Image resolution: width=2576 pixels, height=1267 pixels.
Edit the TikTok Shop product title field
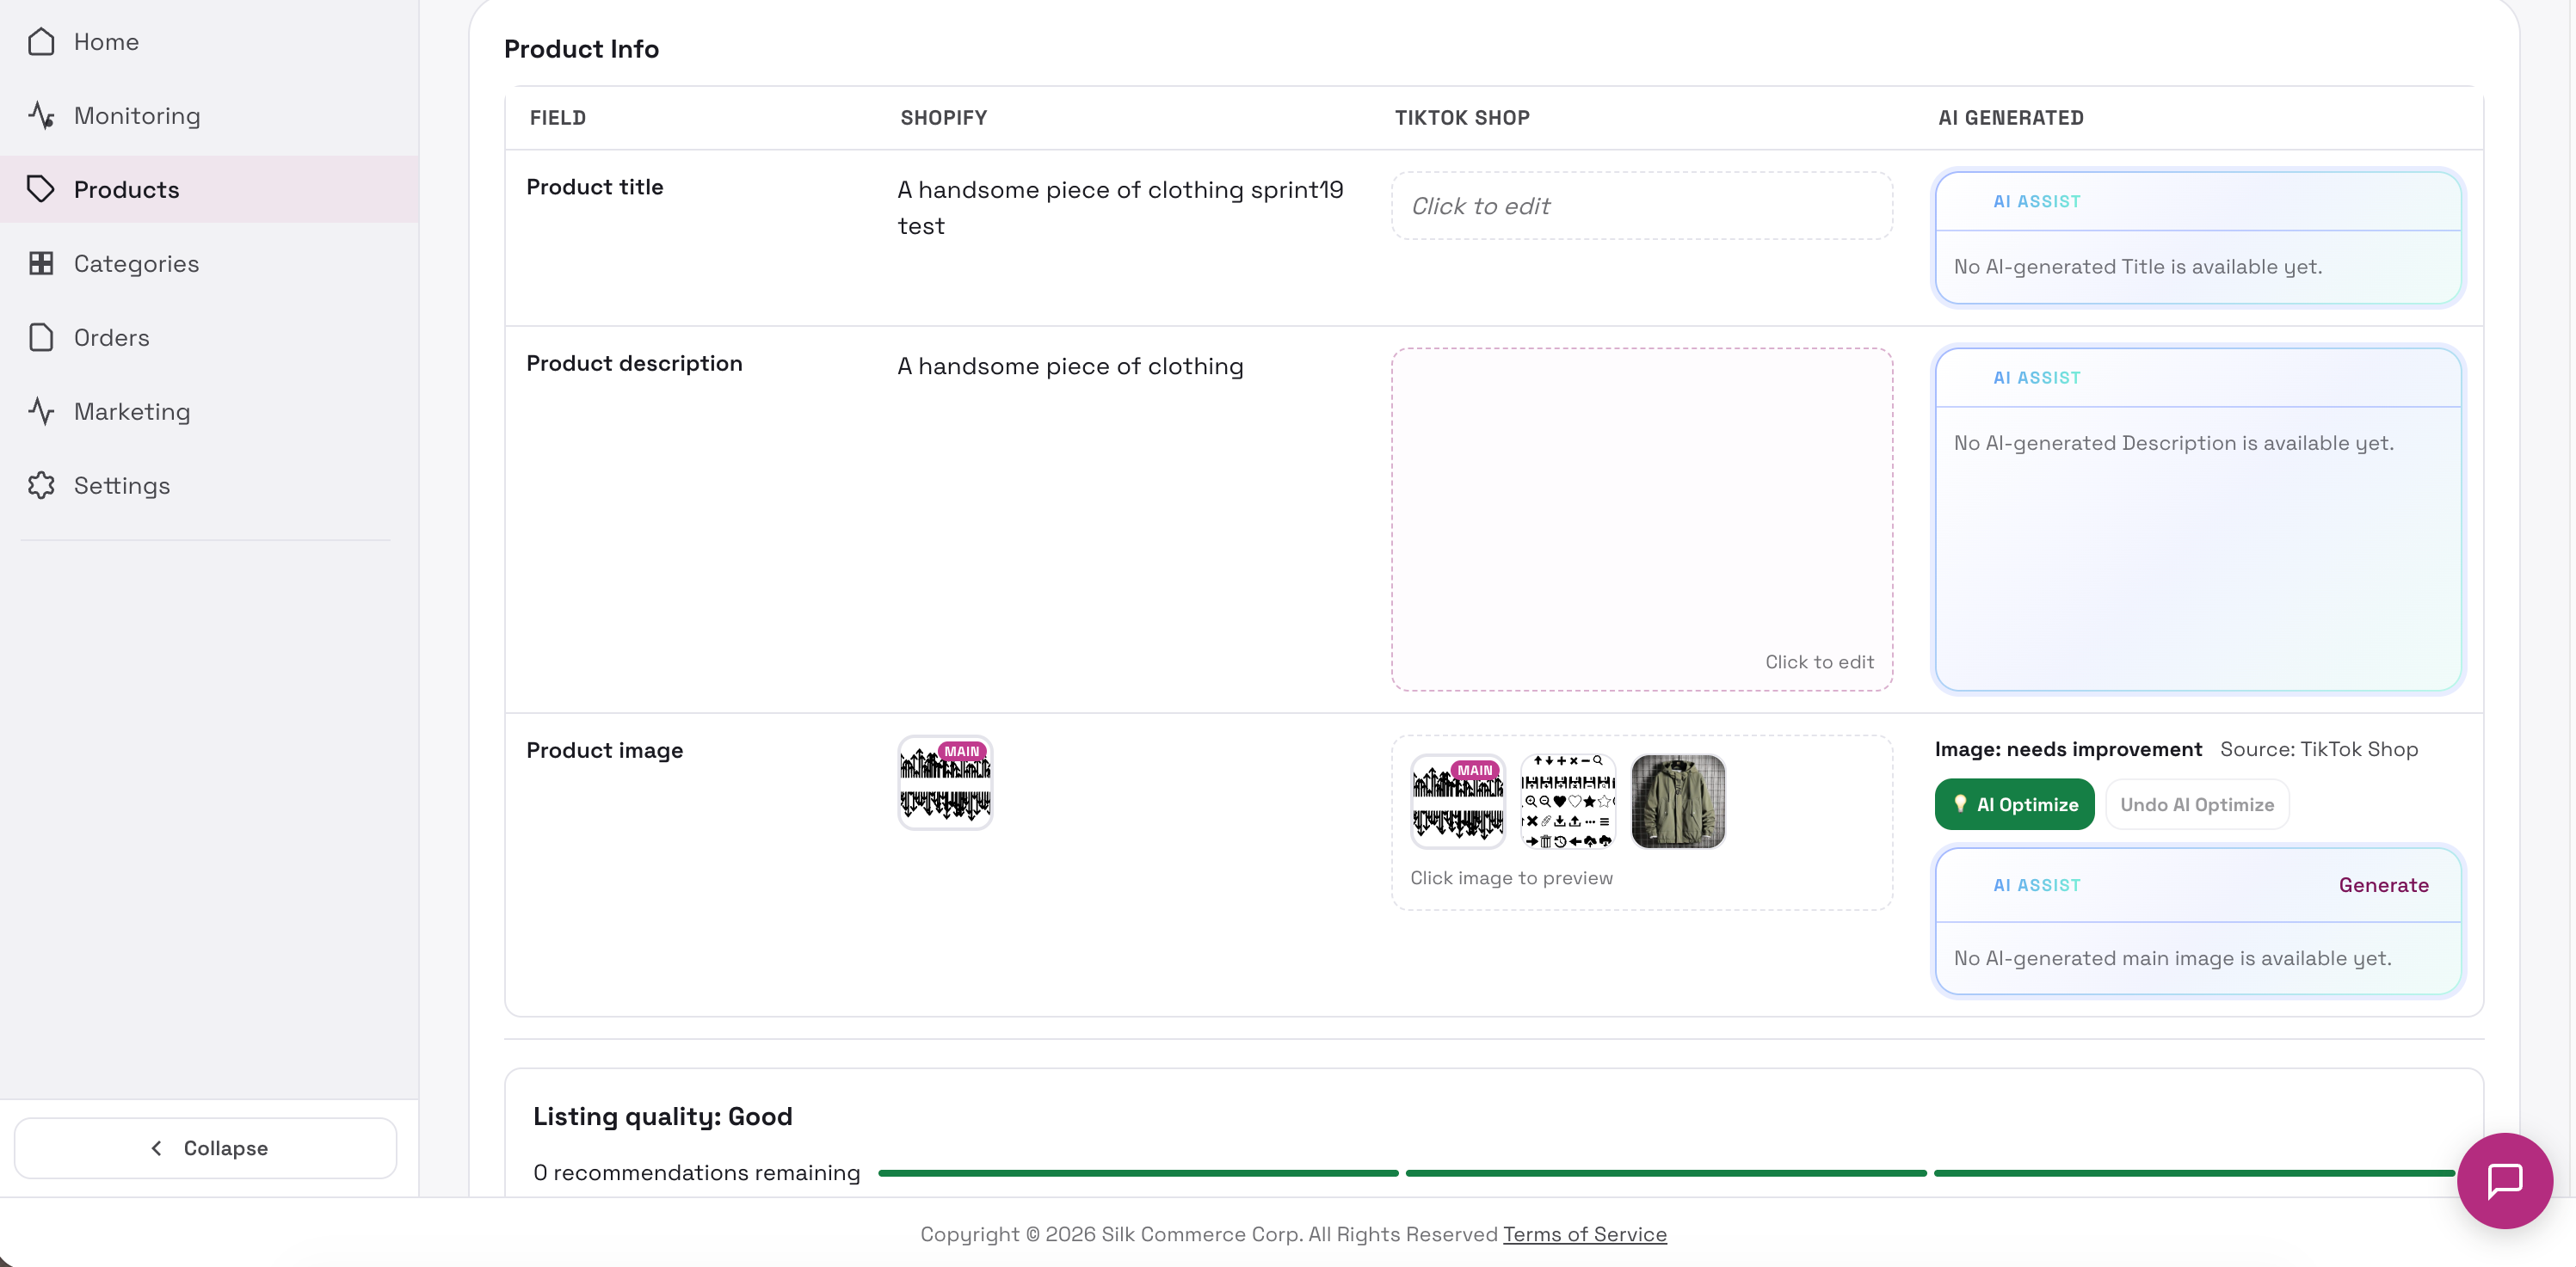(1641, 206)
